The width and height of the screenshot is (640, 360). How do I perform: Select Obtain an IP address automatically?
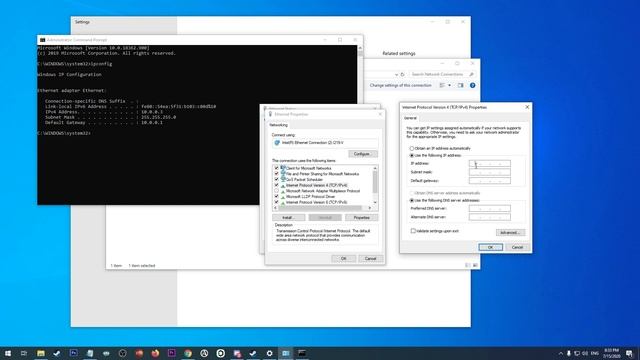point(411,149)
